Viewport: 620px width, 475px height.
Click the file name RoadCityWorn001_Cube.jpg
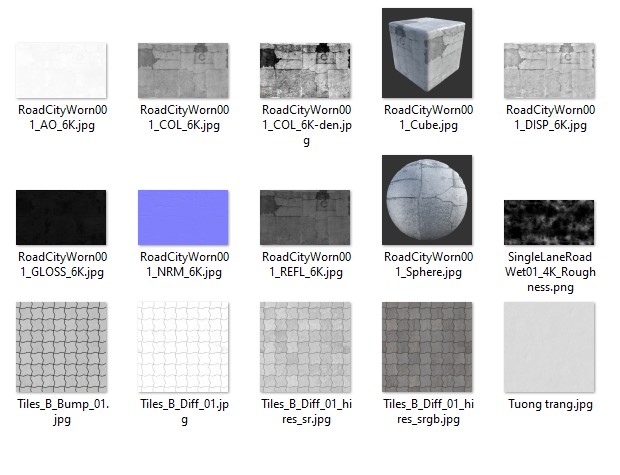coord(429,117)
